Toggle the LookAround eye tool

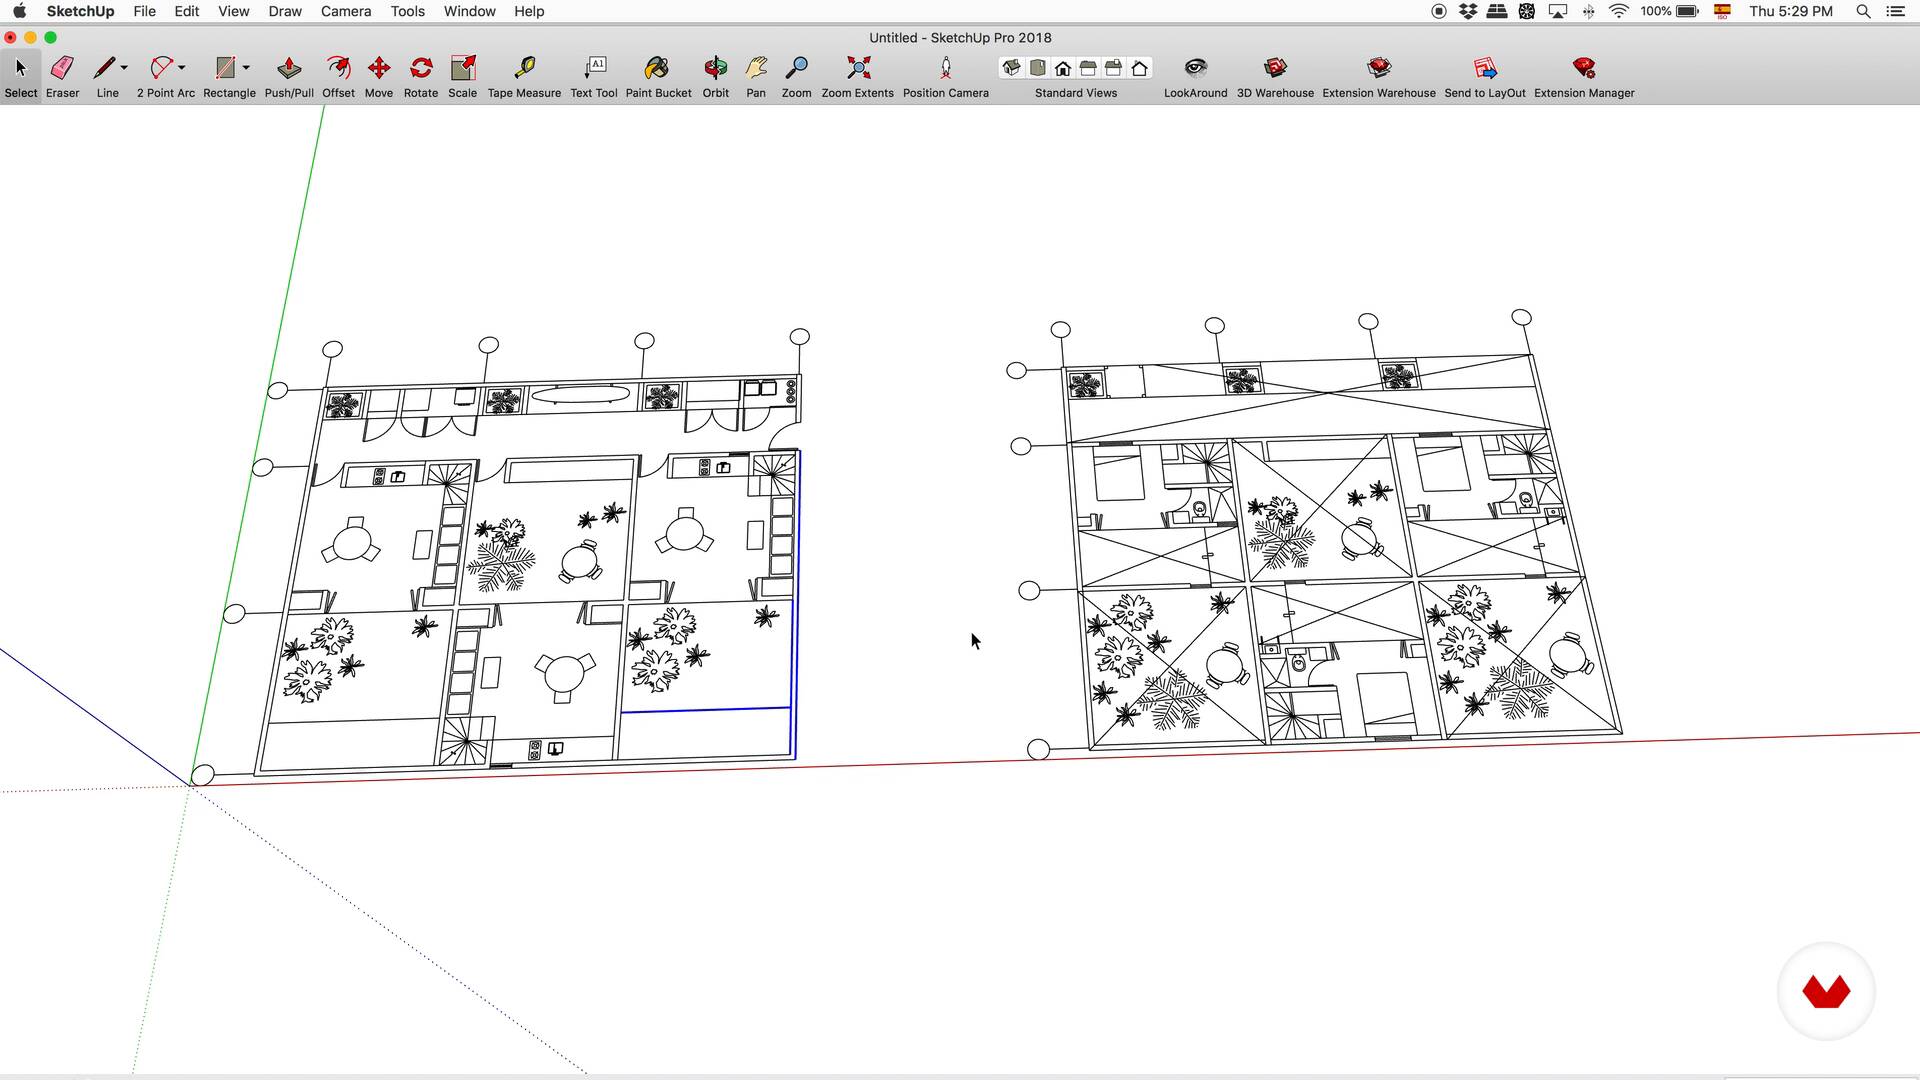tap(1195, 68)
